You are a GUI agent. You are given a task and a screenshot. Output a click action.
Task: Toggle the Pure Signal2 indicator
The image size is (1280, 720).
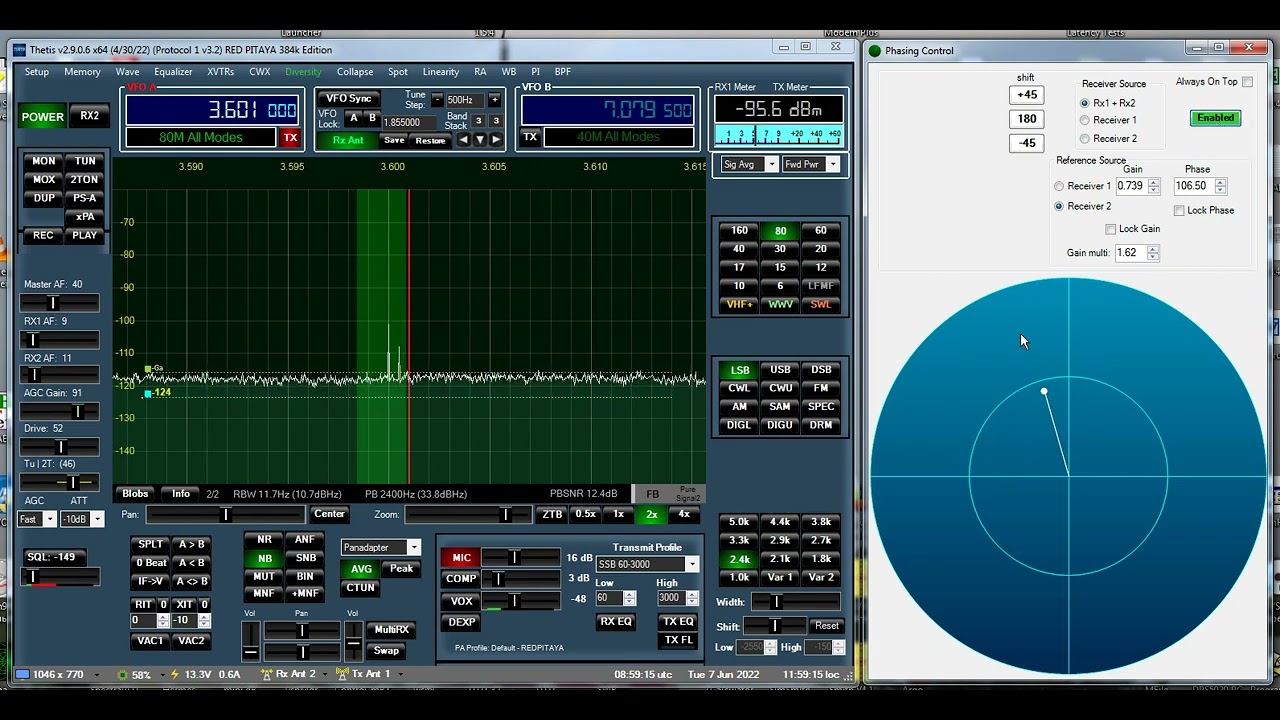(688, 494)
